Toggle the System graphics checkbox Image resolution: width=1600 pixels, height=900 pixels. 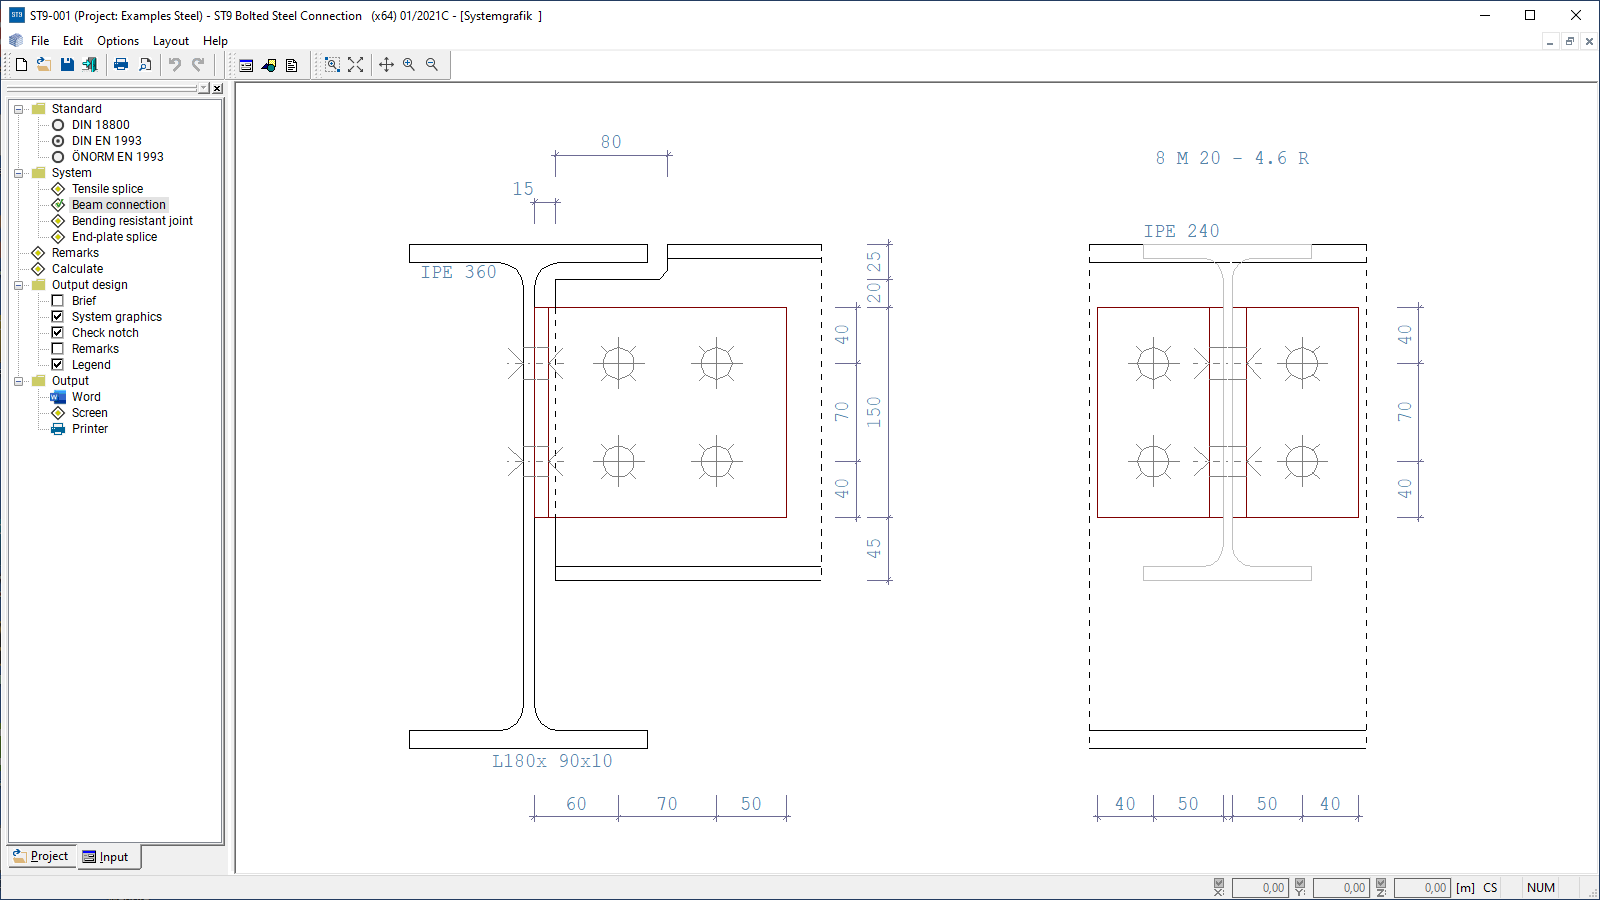(58, 317)
